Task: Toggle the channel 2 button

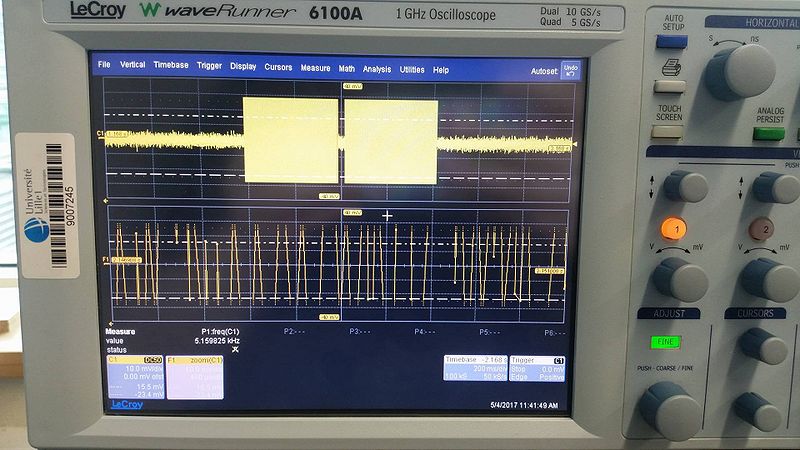Action: click(762, 228)
